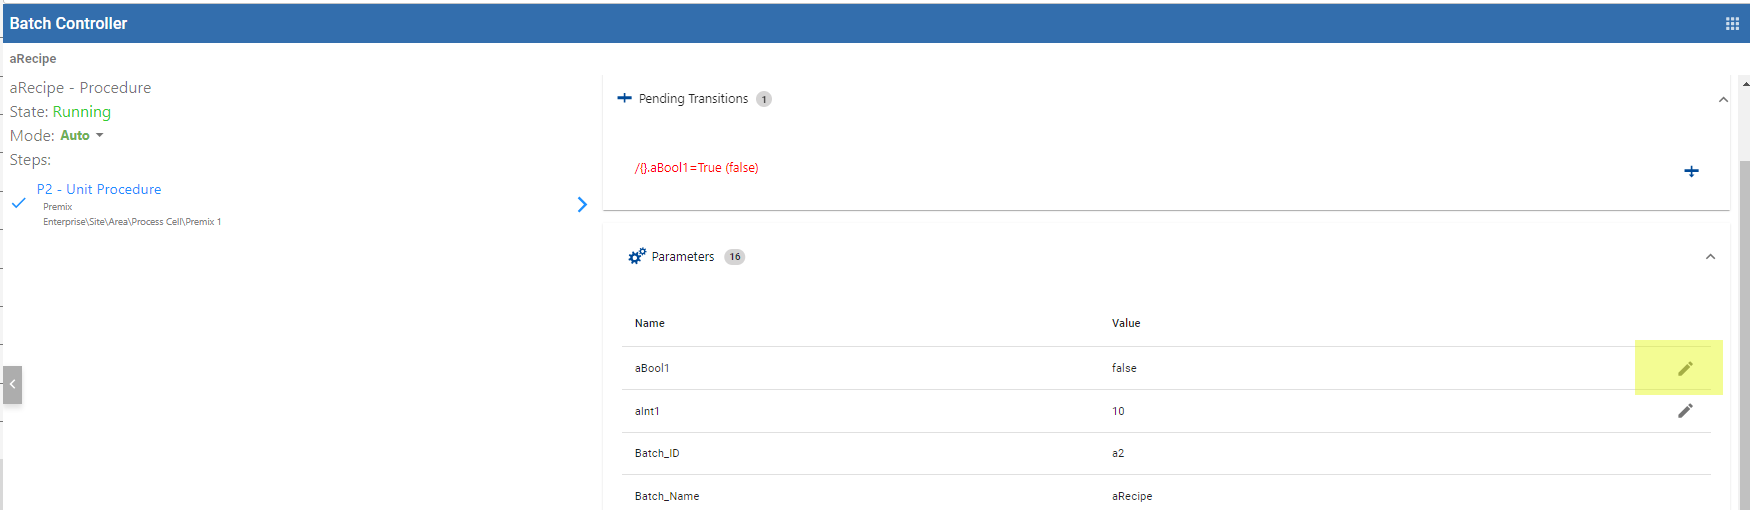
Task: Open the Mode Auto dropdown
Action: tap(82, 136)
